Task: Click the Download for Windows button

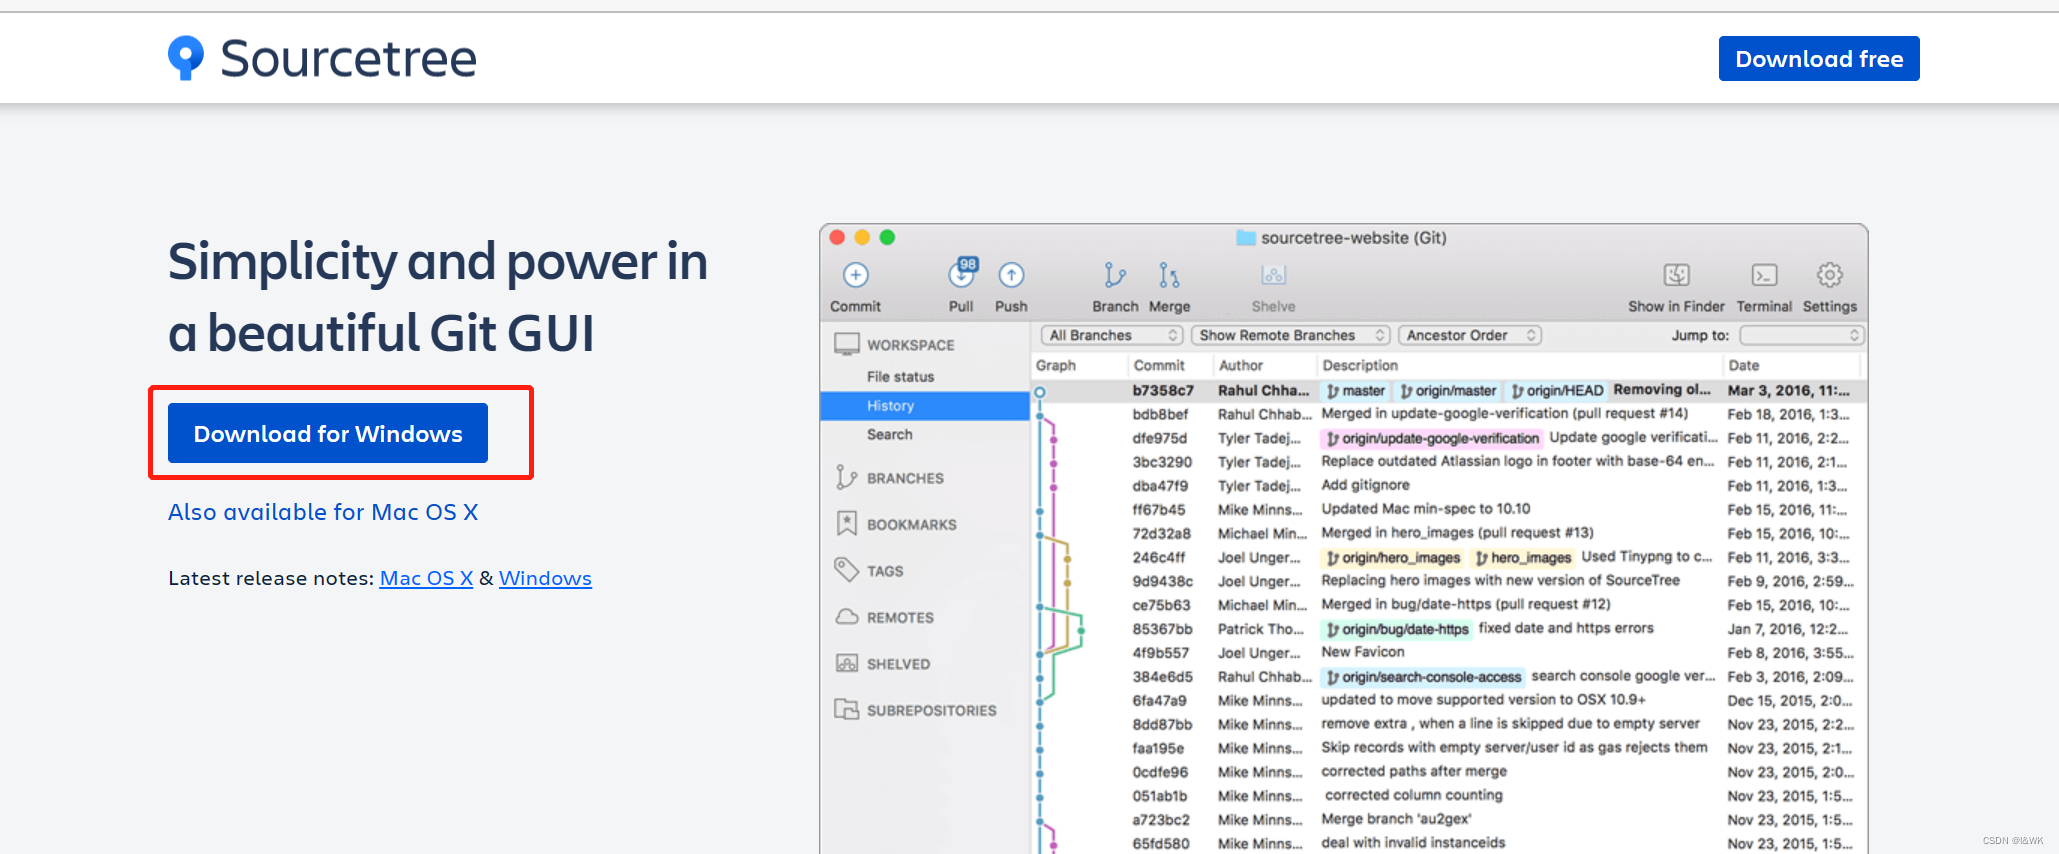Action: point(328,433)
